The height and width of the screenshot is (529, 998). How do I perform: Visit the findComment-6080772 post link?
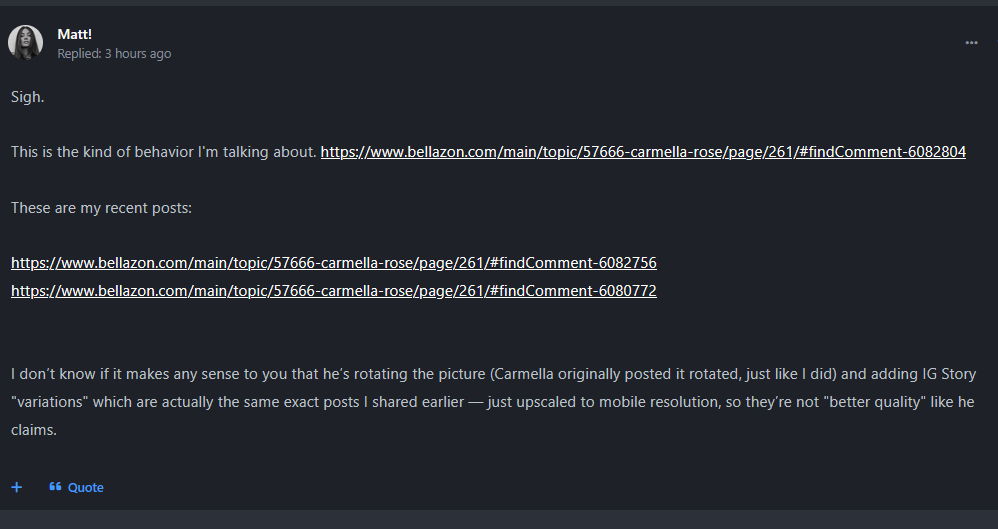(x=333, y=291)
